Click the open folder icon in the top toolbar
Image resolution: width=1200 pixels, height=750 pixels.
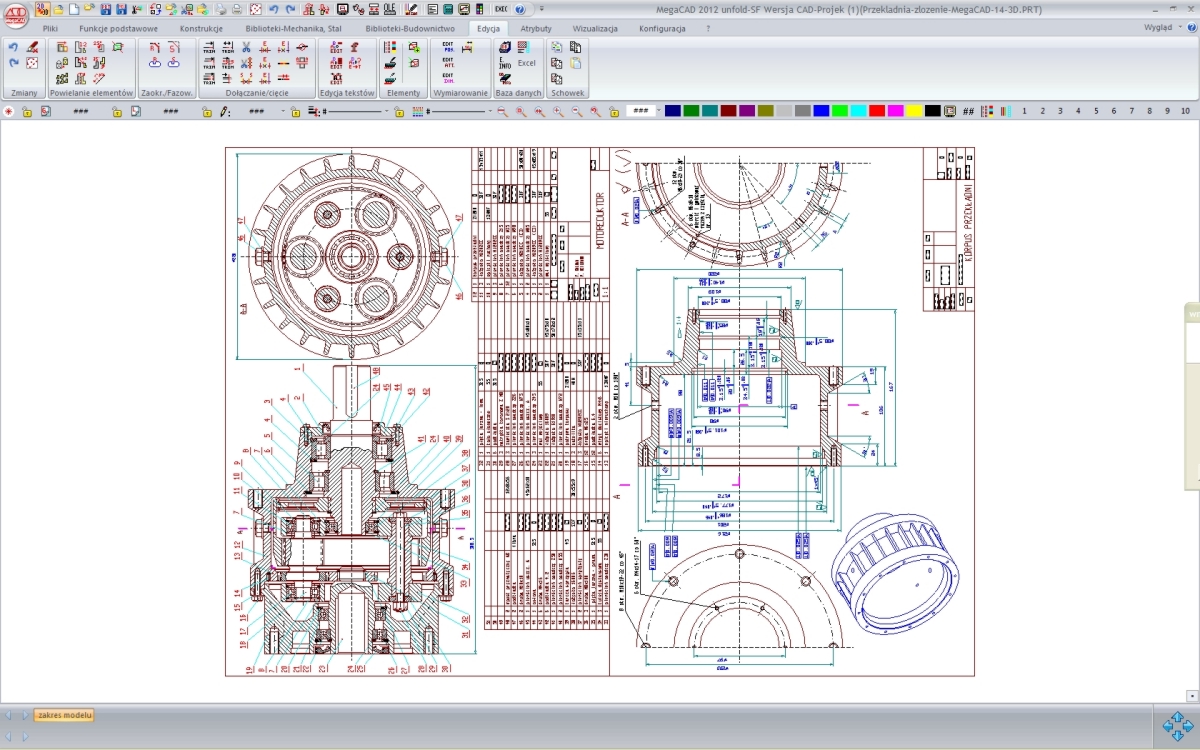coord(58,9)
